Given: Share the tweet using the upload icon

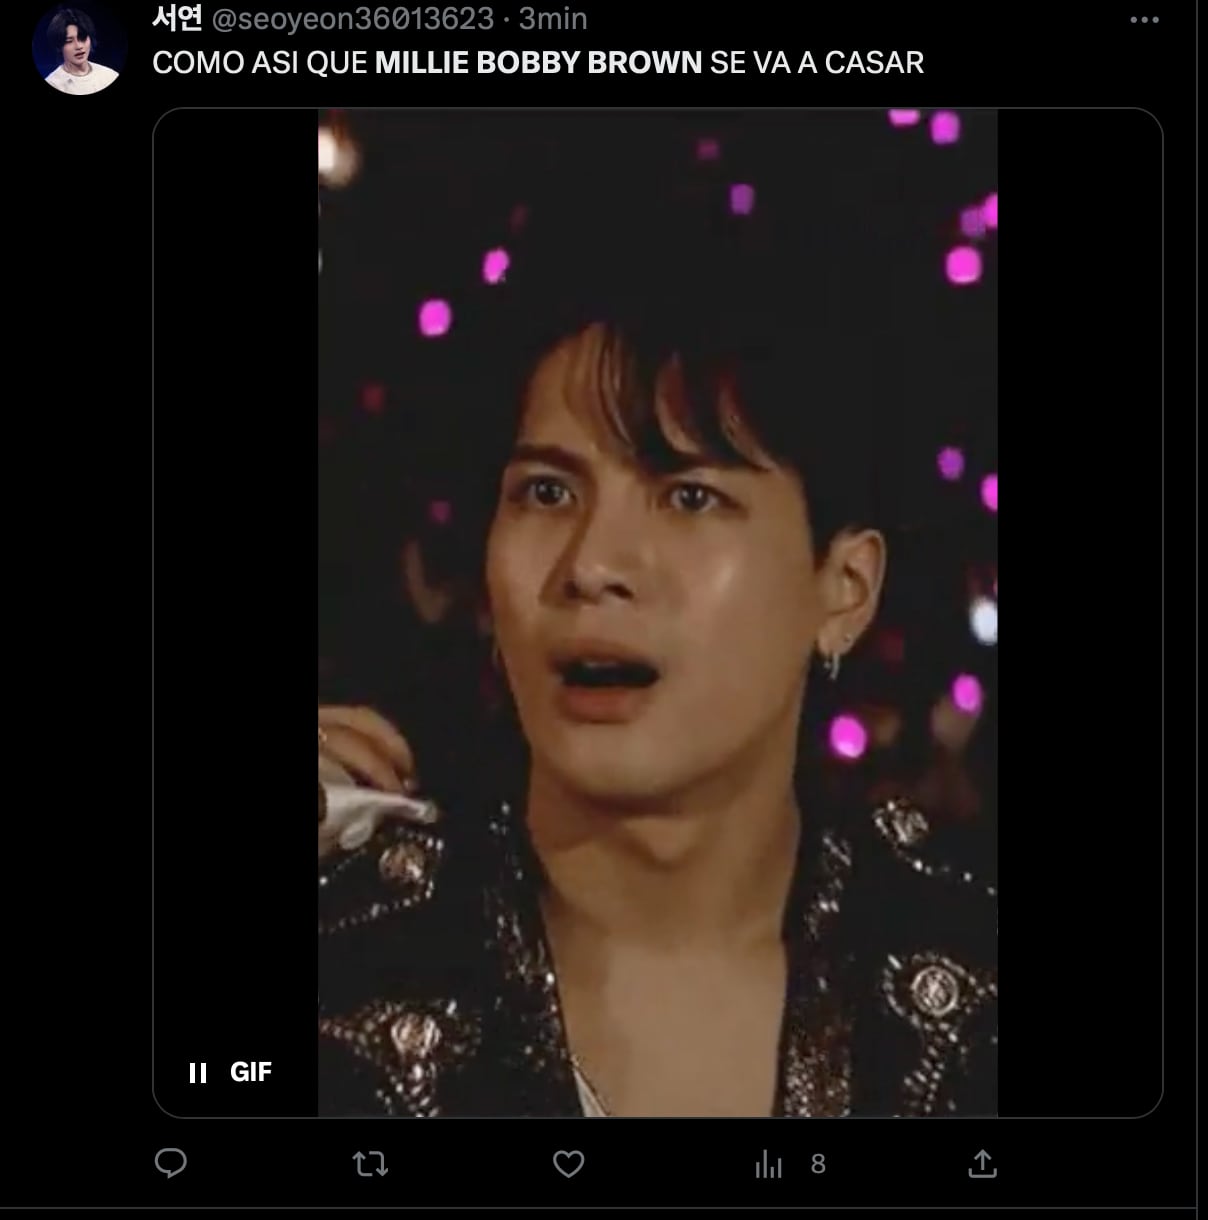Looking at the screenshot, I should [x=982, y=1163].
